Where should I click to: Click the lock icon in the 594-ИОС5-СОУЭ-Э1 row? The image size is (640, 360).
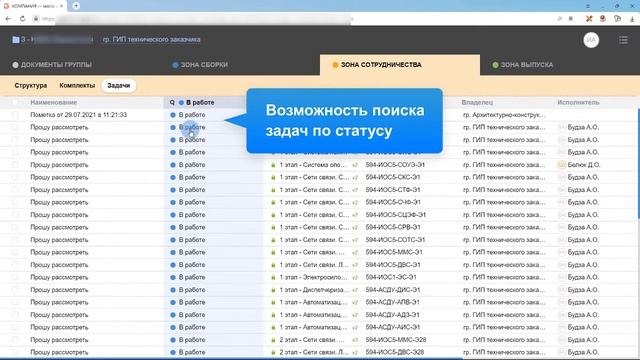273,165
